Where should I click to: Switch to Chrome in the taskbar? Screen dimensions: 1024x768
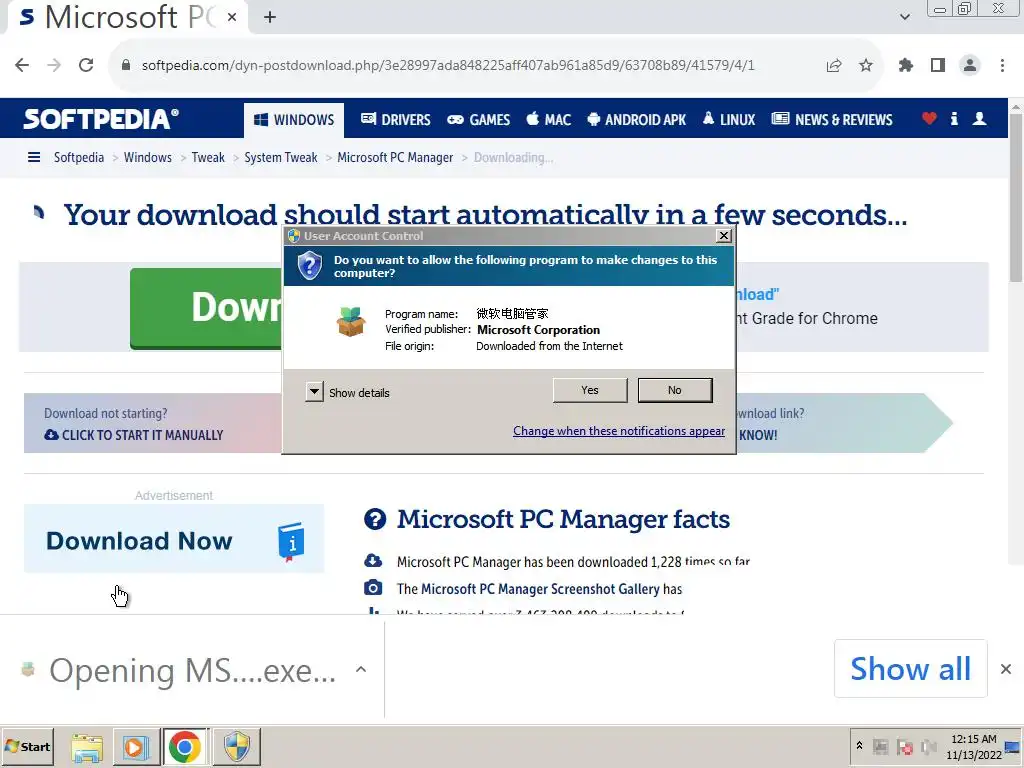[x=185, y=747]
